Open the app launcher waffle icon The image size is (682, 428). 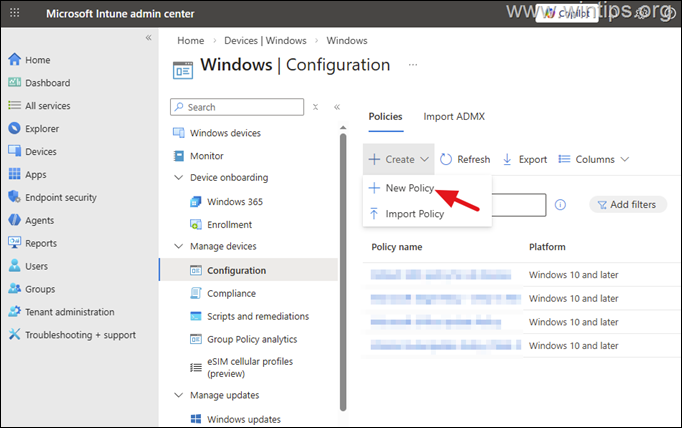click(x=14, y=13)
